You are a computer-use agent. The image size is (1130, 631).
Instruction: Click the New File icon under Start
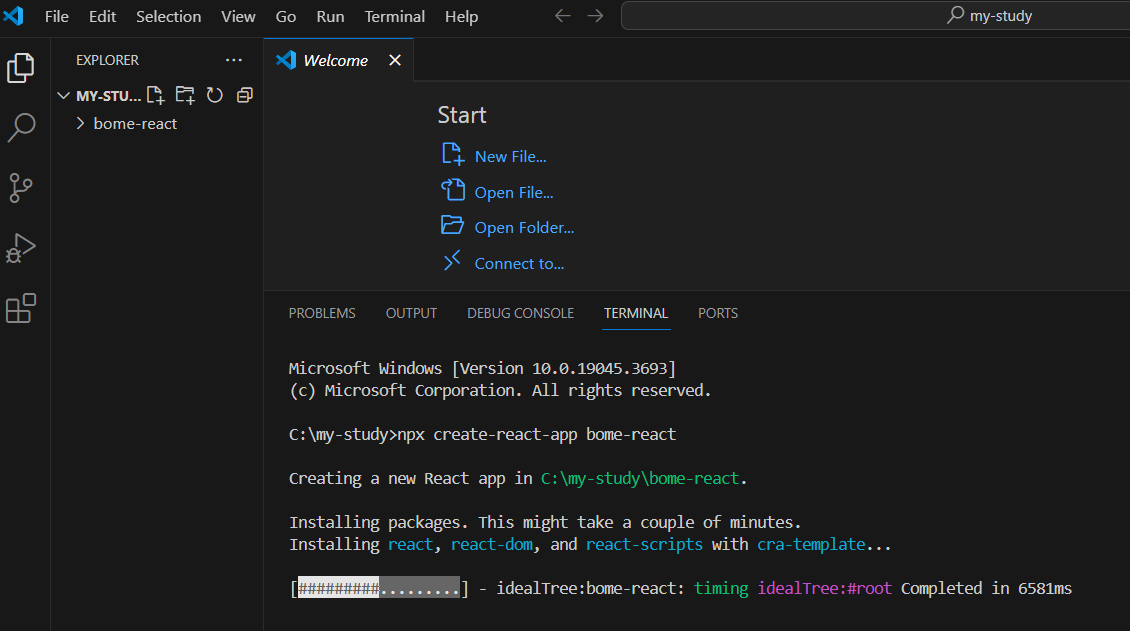453,154
